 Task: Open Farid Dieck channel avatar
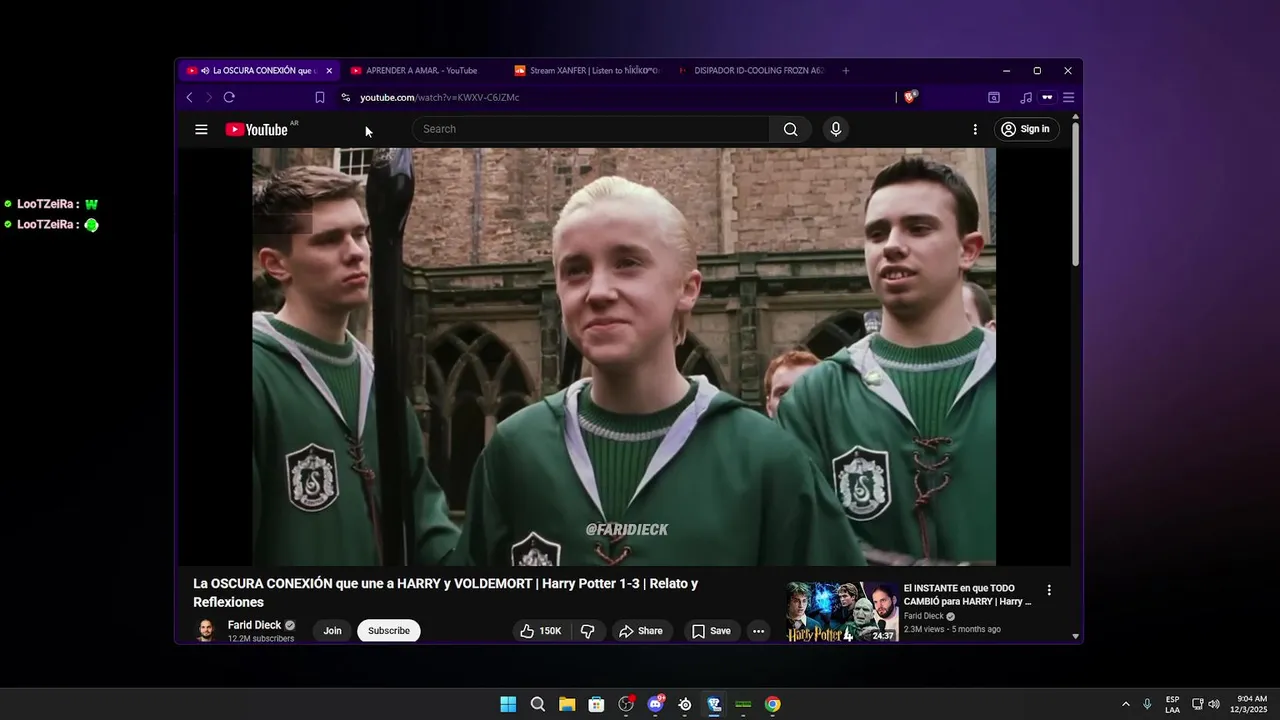coord(206,631)
